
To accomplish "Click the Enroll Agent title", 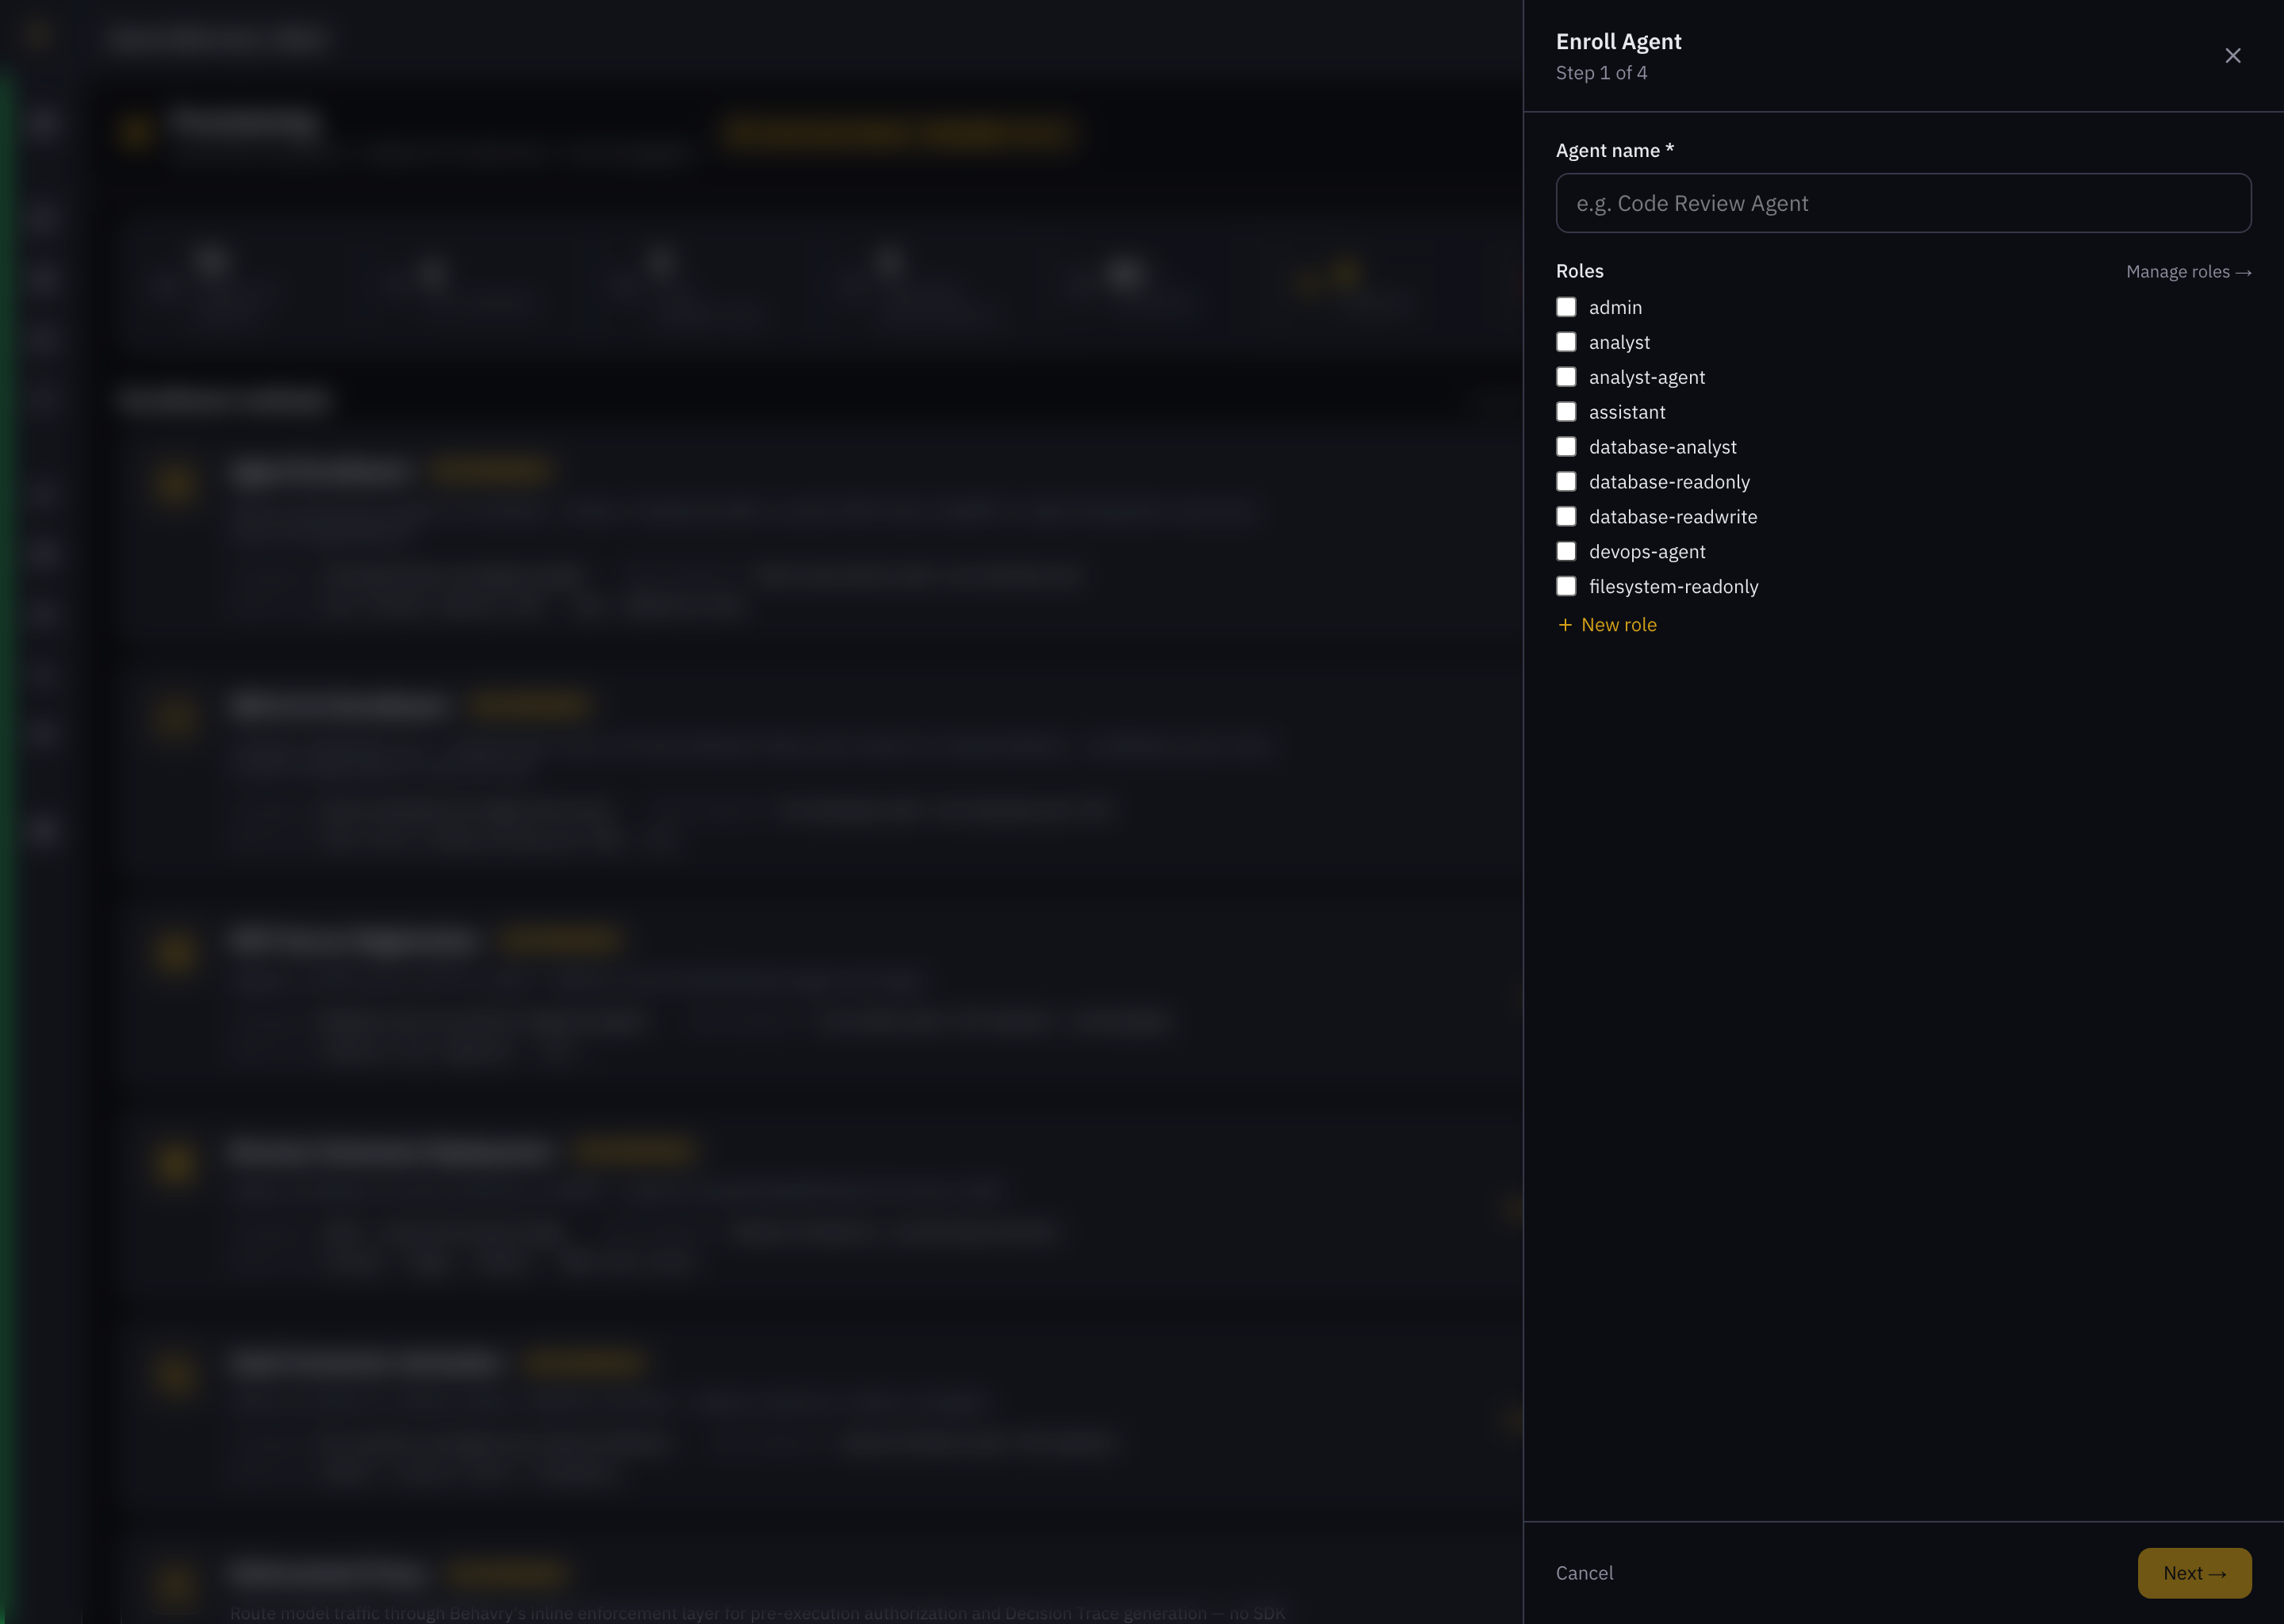I will click(1618, 42).
